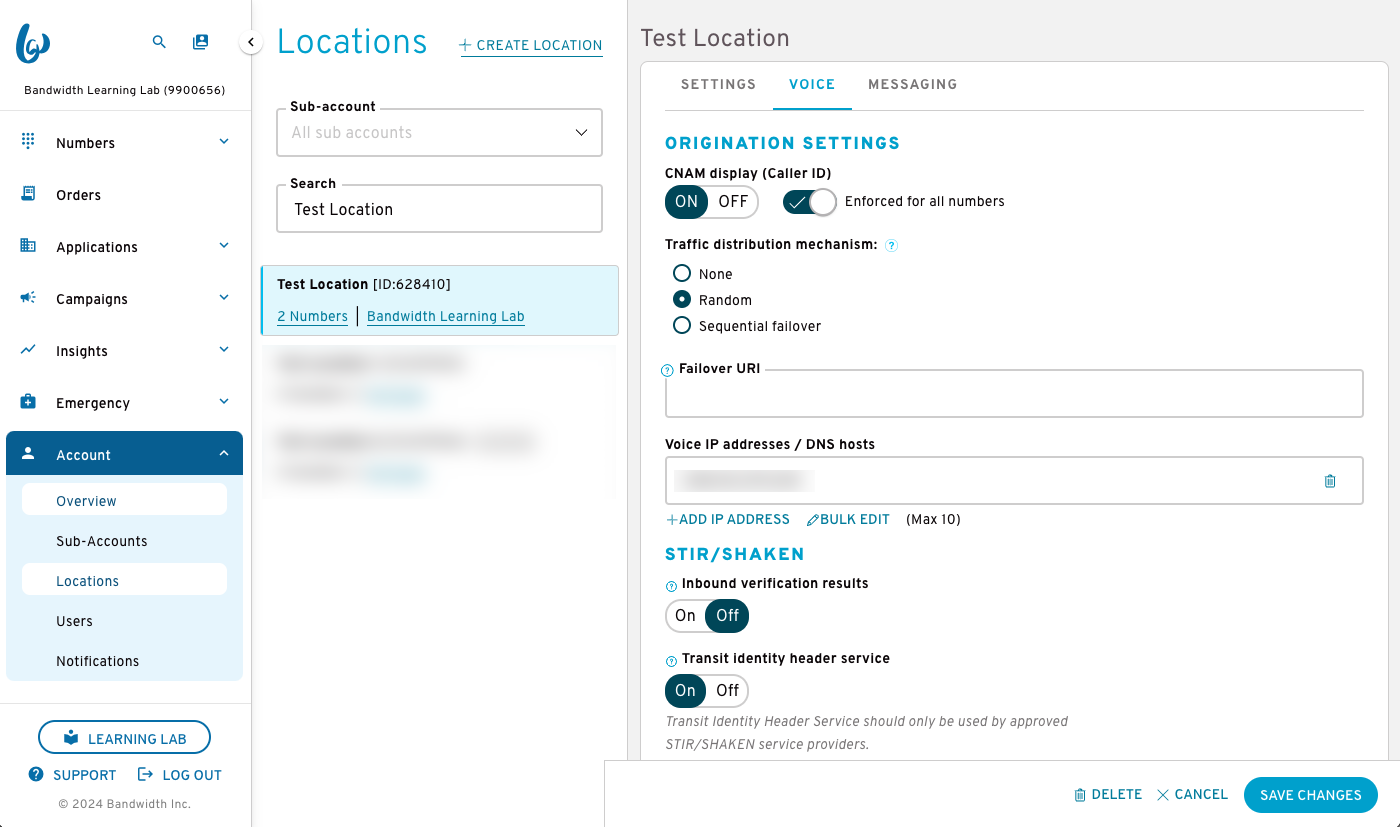
Task: Click the Support question-mark icon
Action: tap(36, 774)
